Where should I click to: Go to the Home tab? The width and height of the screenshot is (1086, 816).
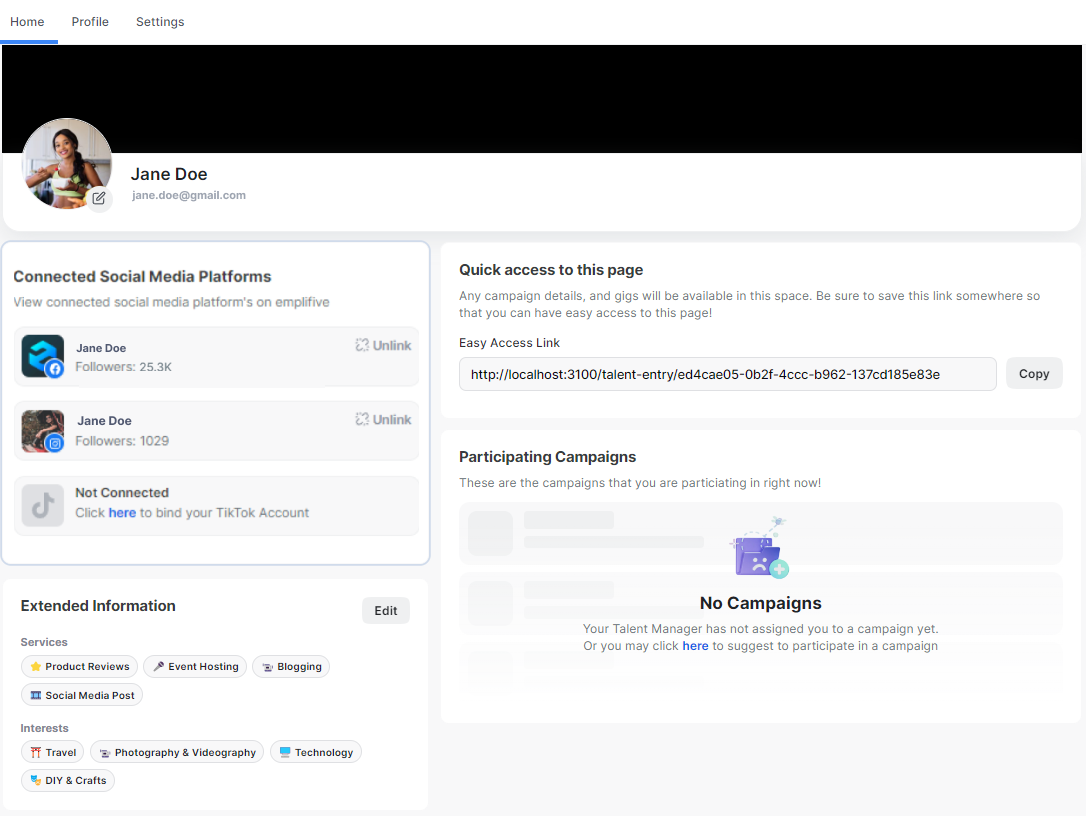pyautogui.click(x=27, y=22)
